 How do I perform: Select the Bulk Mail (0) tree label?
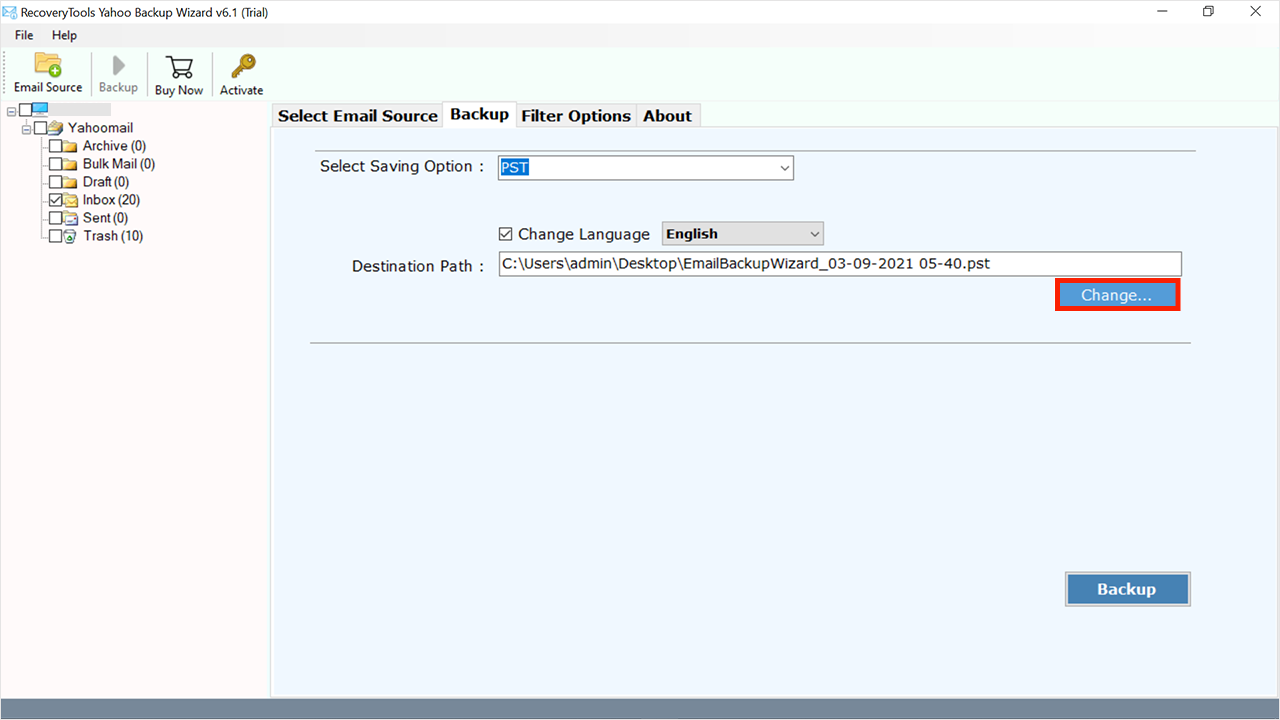119,164
